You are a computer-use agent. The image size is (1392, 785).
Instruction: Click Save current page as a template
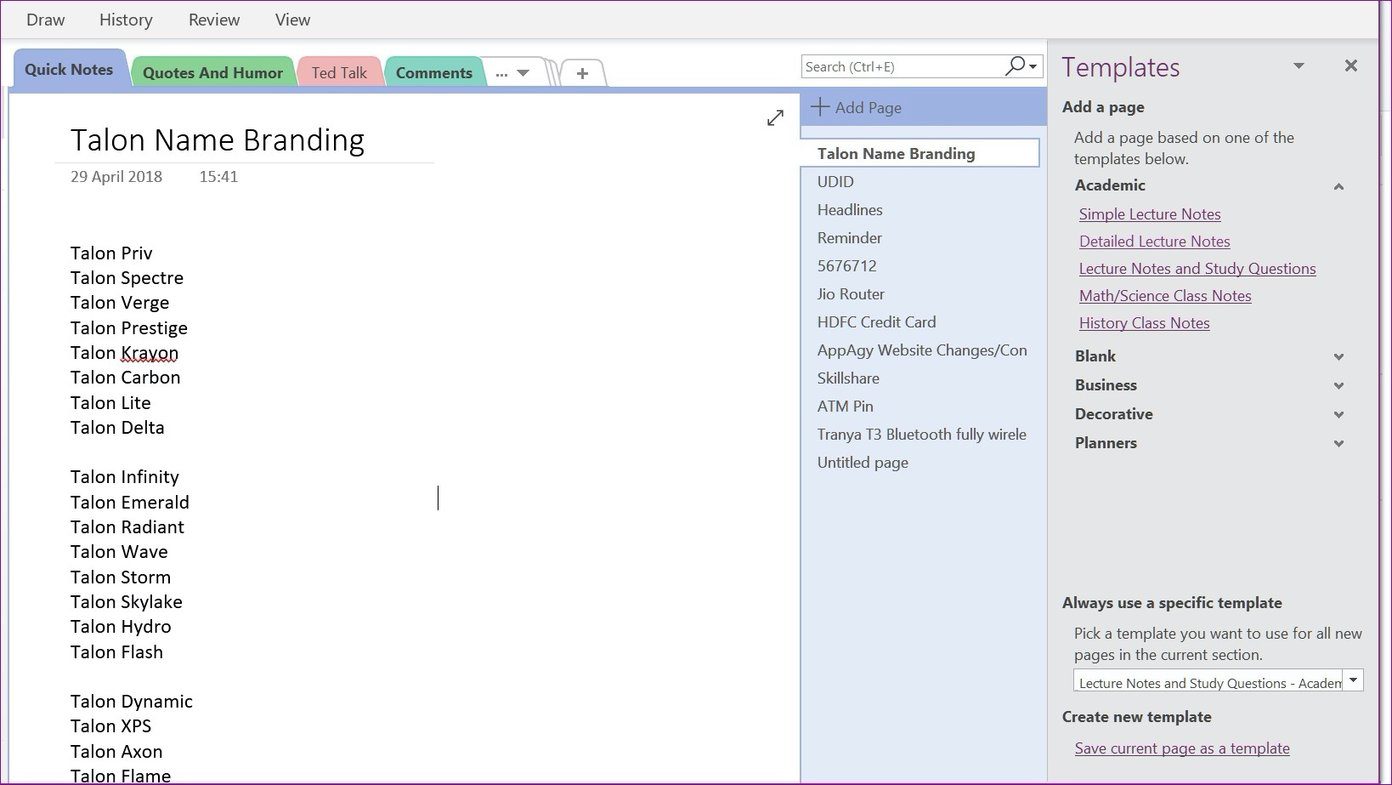1182,748
